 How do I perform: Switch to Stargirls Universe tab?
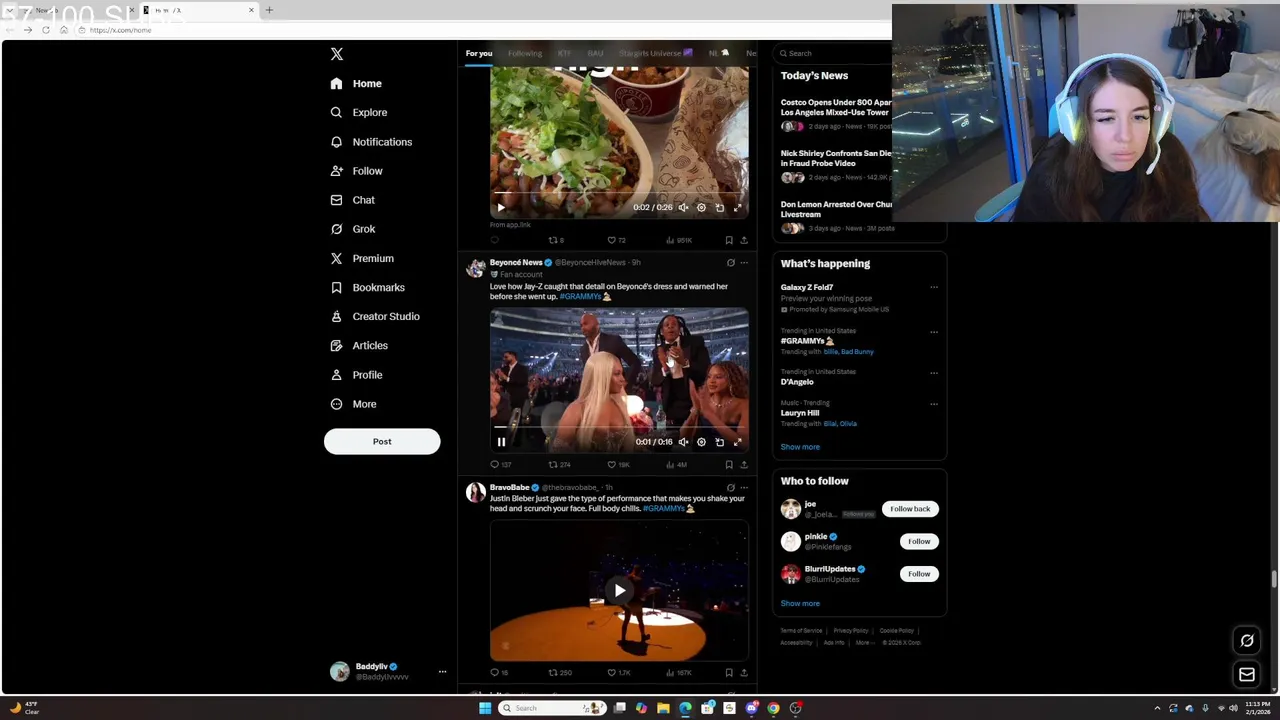click(x=656, y=53)
